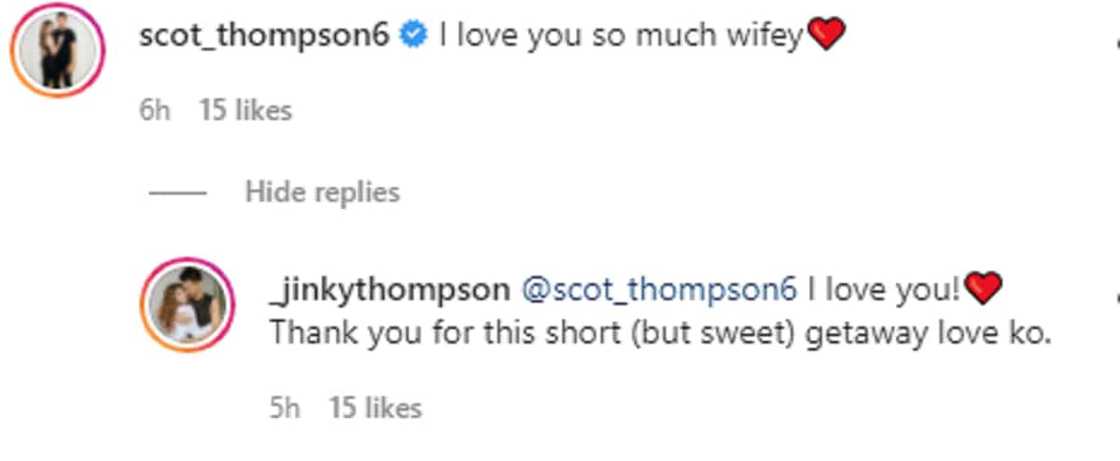1120x461 pixels.
Task: Click the _jinkythompson username
Action: coord(389,290)
